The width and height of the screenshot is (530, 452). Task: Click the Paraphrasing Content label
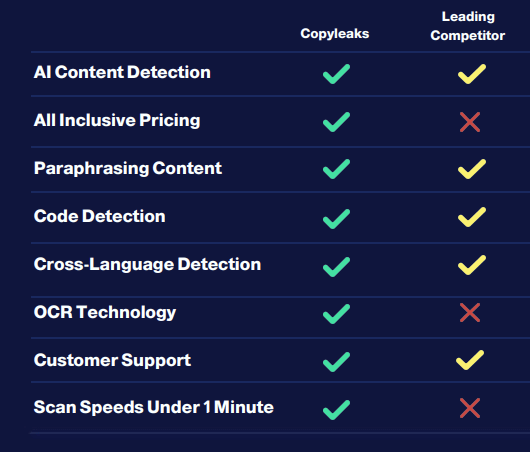click(x=128, y=168)
